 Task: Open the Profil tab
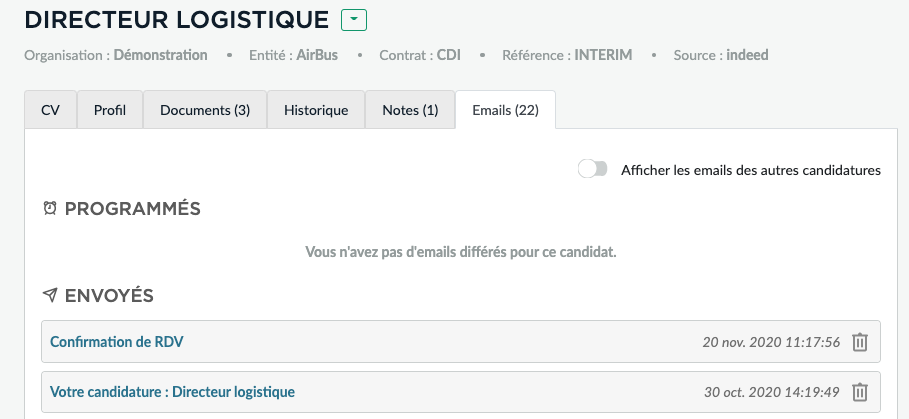click(110, 110)
